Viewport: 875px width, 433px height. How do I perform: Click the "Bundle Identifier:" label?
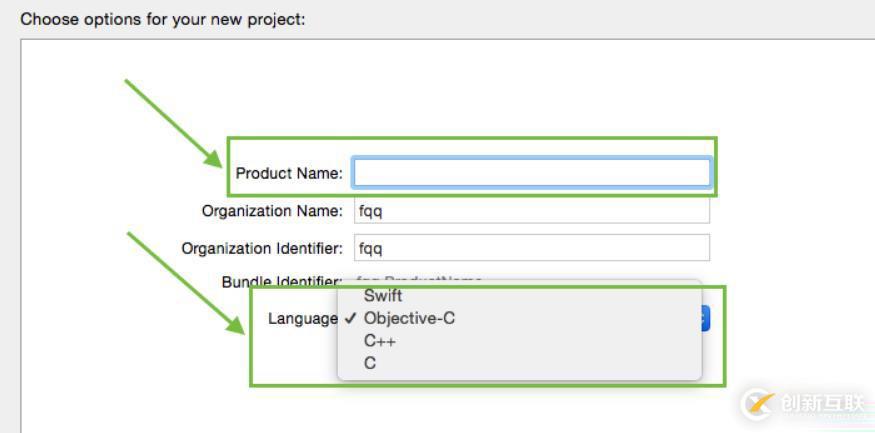pos(281,282)
